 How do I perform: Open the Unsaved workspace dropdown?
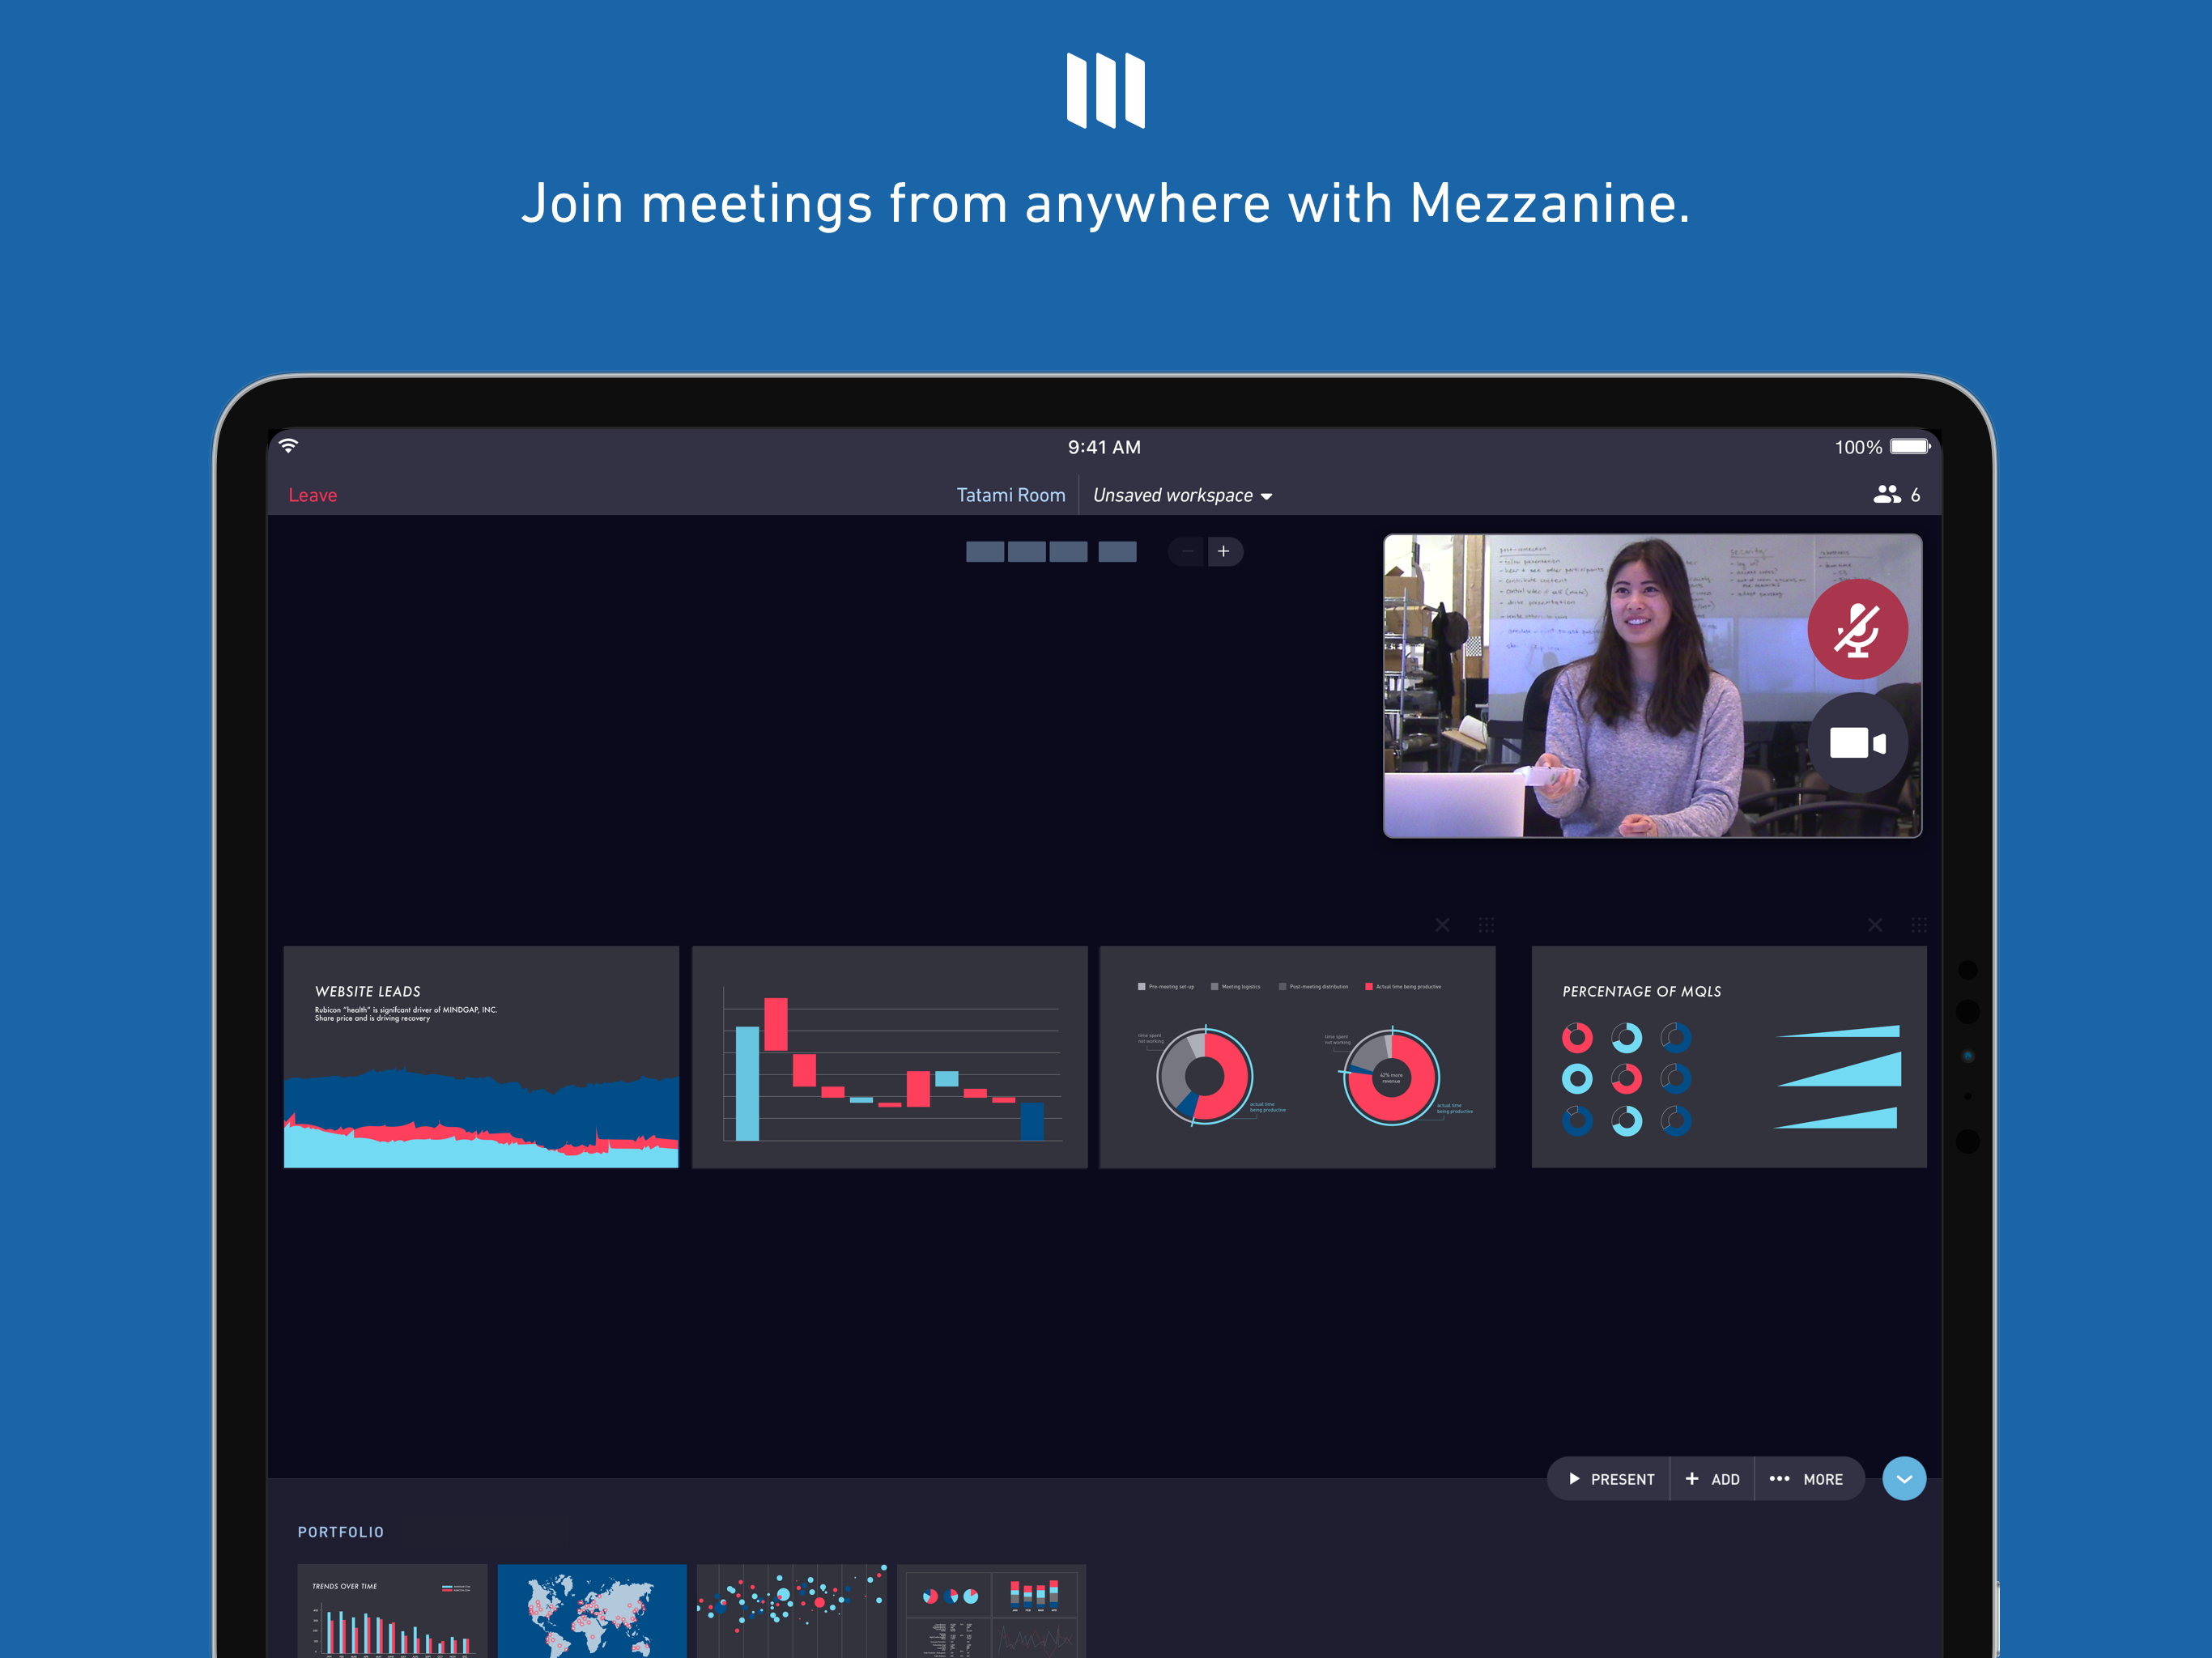[x=1182, y=495]
